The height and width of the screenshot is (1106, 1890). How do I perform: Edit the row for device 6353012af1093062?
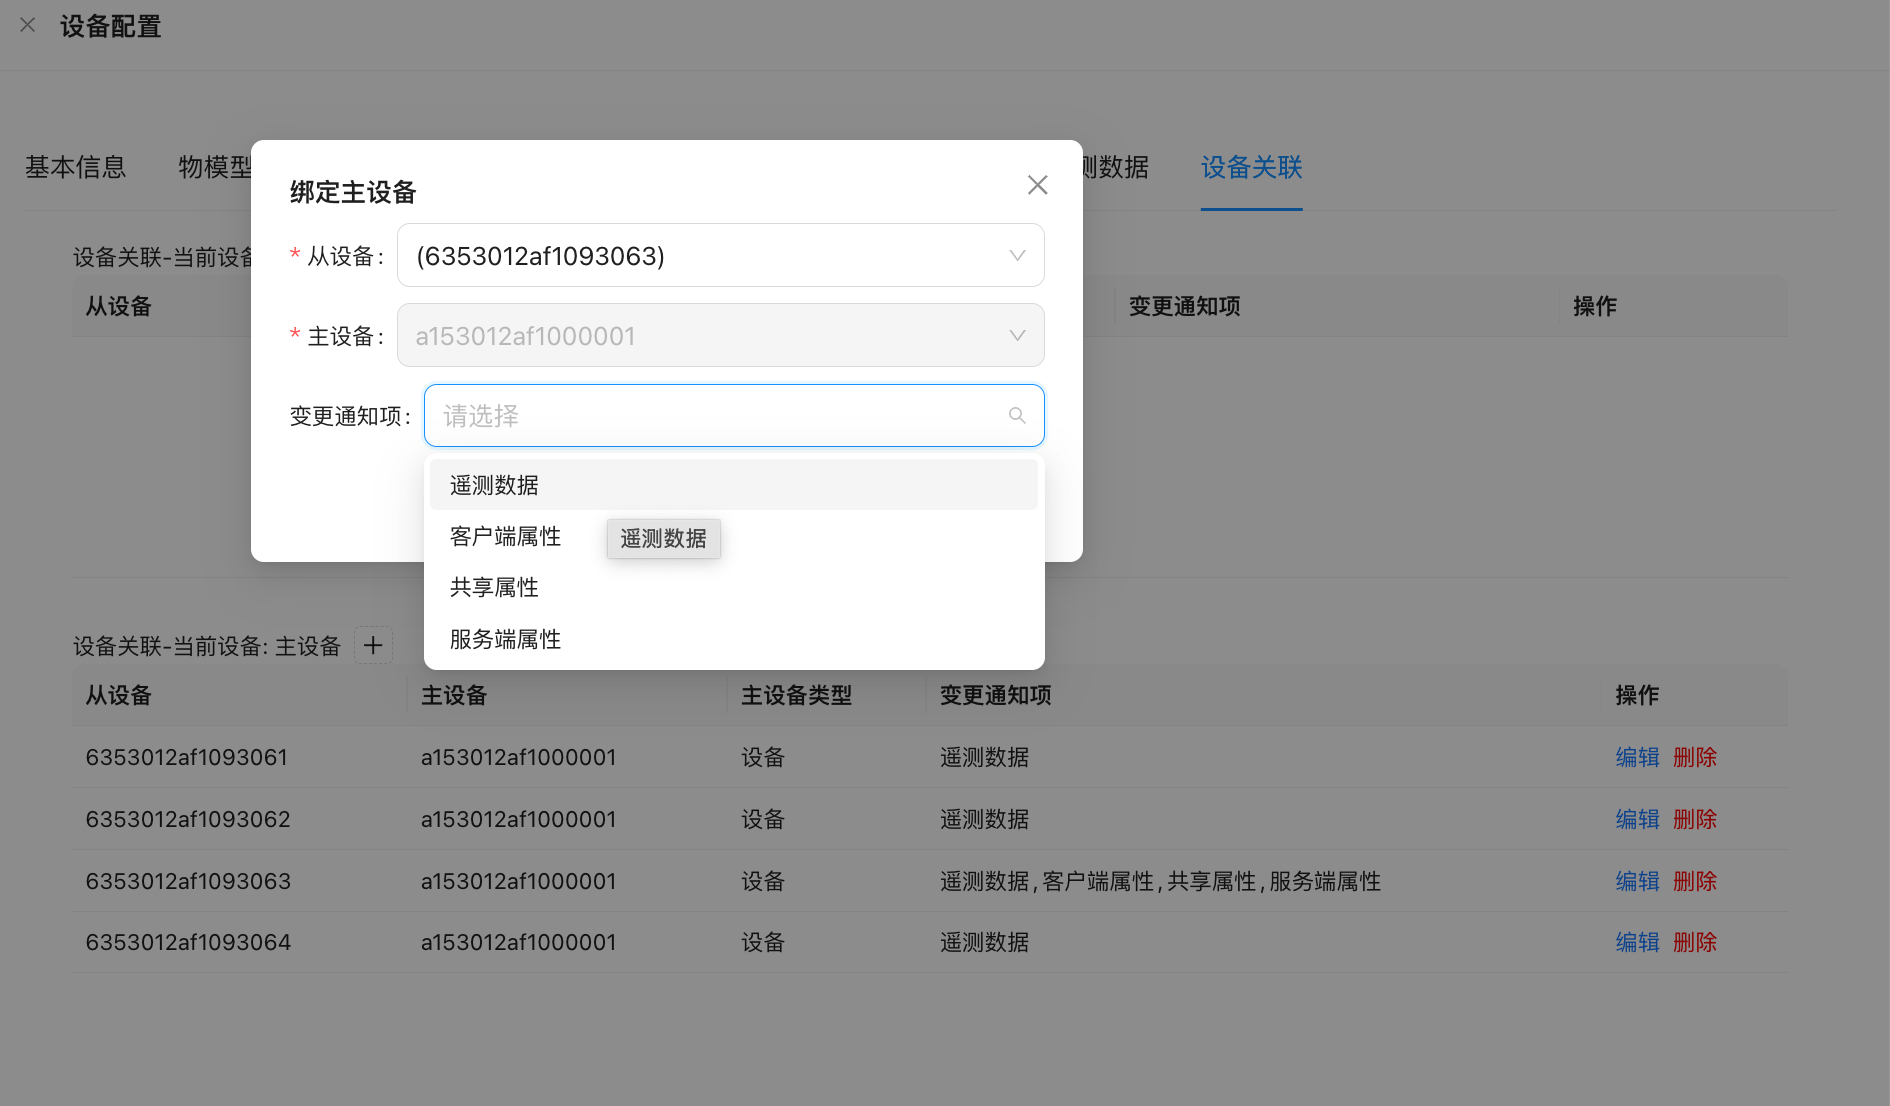coord(1637,820)
